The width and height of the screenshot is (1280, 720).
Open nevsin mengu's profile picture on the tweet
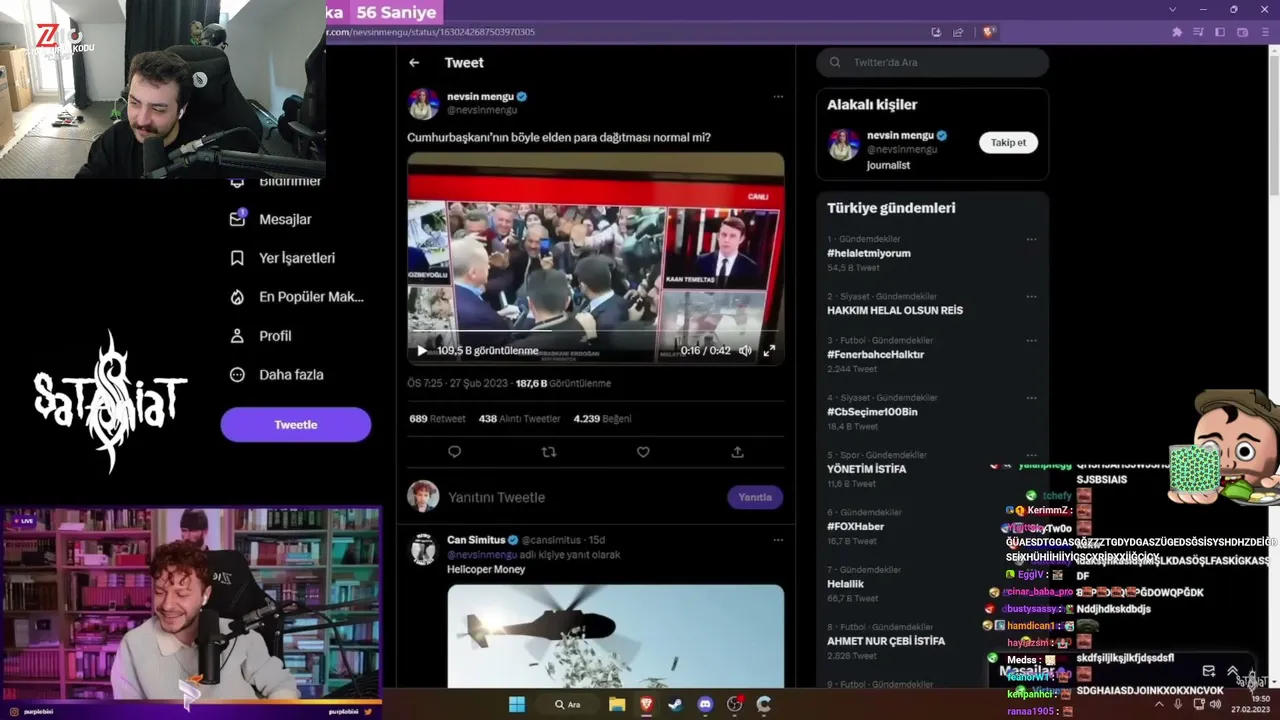423,103
